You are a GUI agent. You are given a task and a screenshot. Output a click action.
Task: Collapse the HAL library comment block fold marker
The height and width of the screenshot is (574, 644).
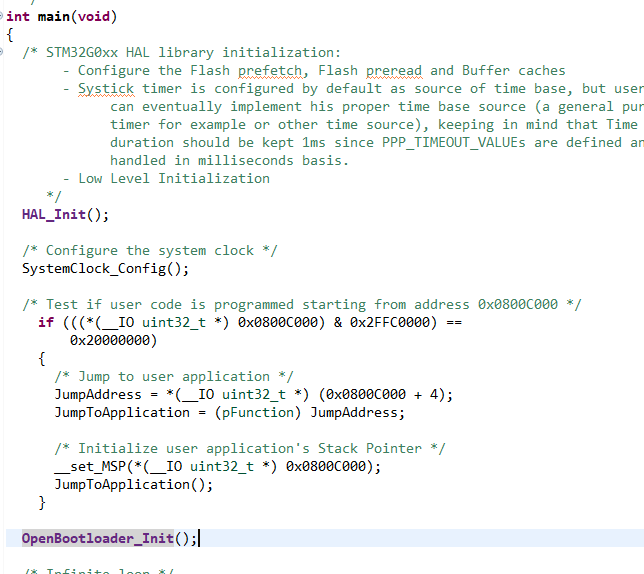click(x=1, y=52)
